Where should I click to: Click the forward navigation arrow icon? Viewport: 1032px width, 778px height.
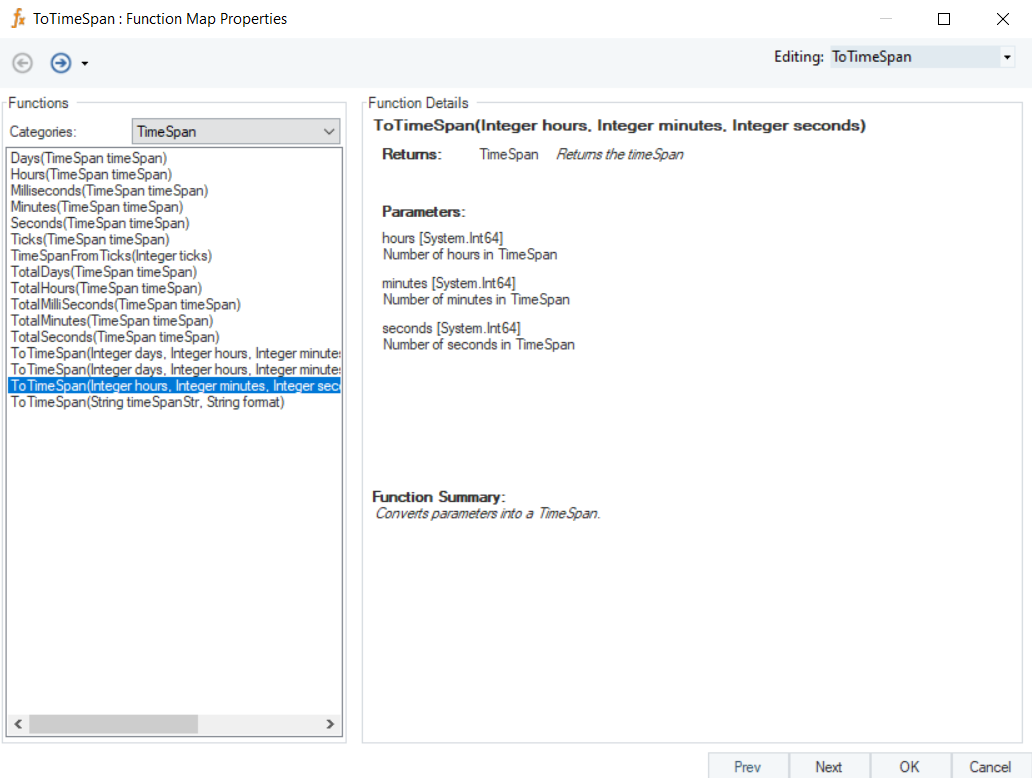(61, 63)
